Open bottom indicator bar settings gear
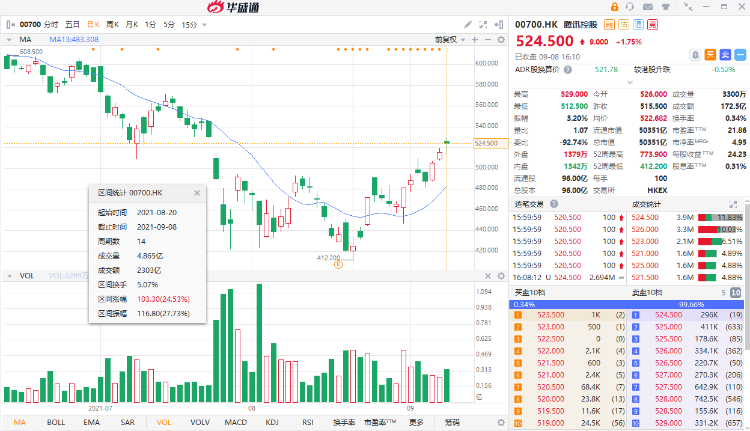Image resolution: width=750 pixels, height=431 pixels. pos(501,422)
